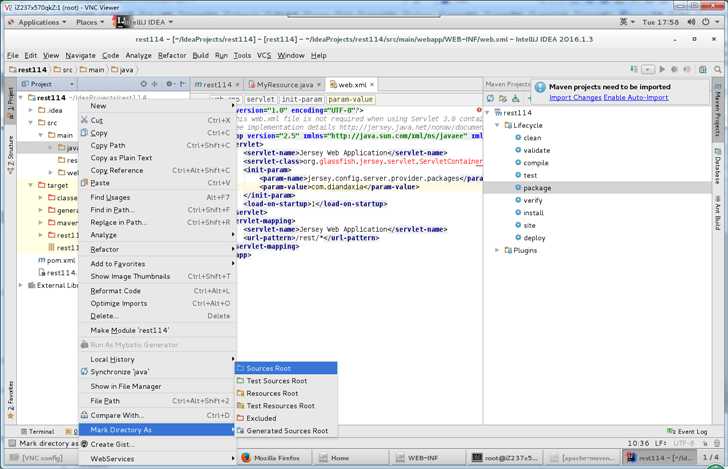Viewport: 728px width, 469px height.
Task: Click the Cut scissors entry in context menu
Action: (x=158, y=120)
